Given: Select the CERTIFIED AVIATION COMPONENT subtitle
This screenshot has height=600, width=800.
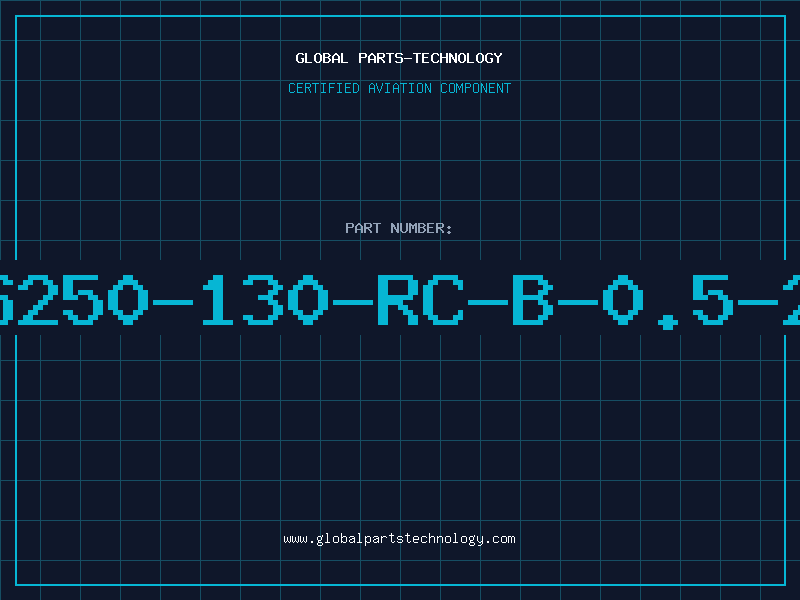Looking at the screenshot, I should click(x=399, y=88).
